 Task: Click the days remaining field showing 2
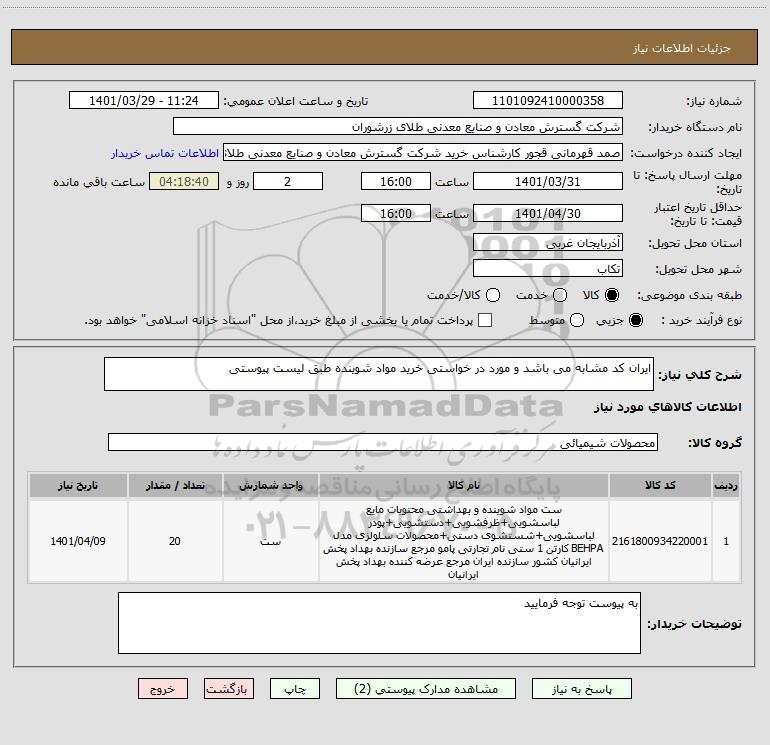point(288,181)
